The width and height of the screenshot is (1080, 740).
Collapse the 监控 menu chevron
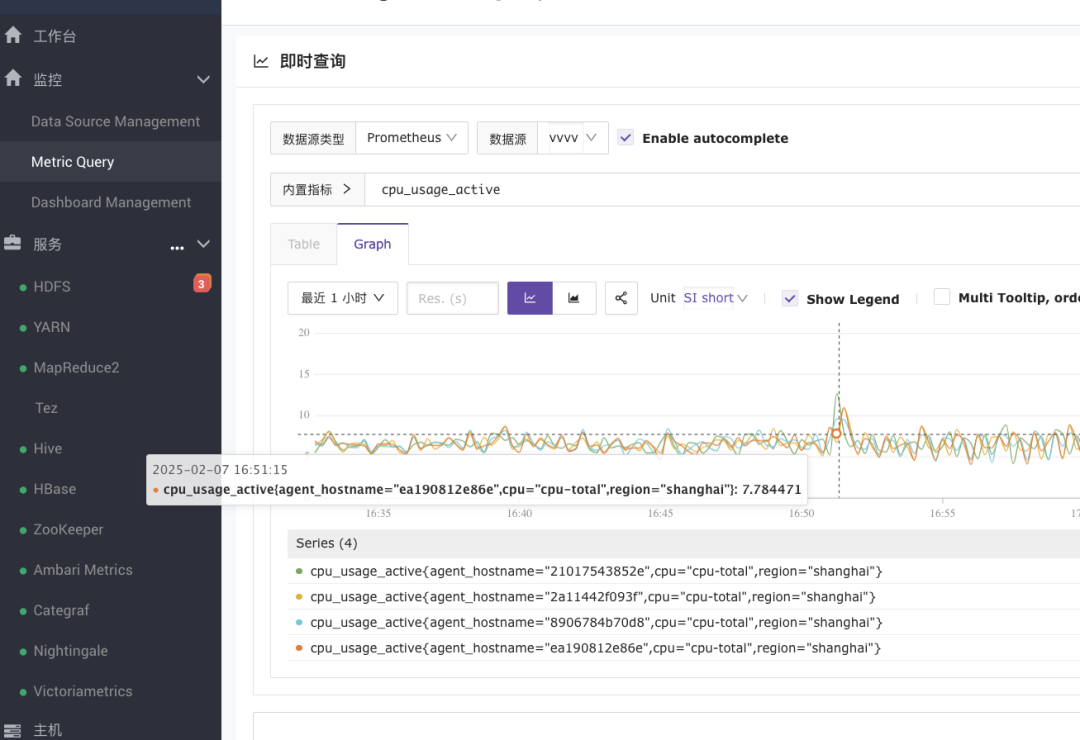point(203,79)
